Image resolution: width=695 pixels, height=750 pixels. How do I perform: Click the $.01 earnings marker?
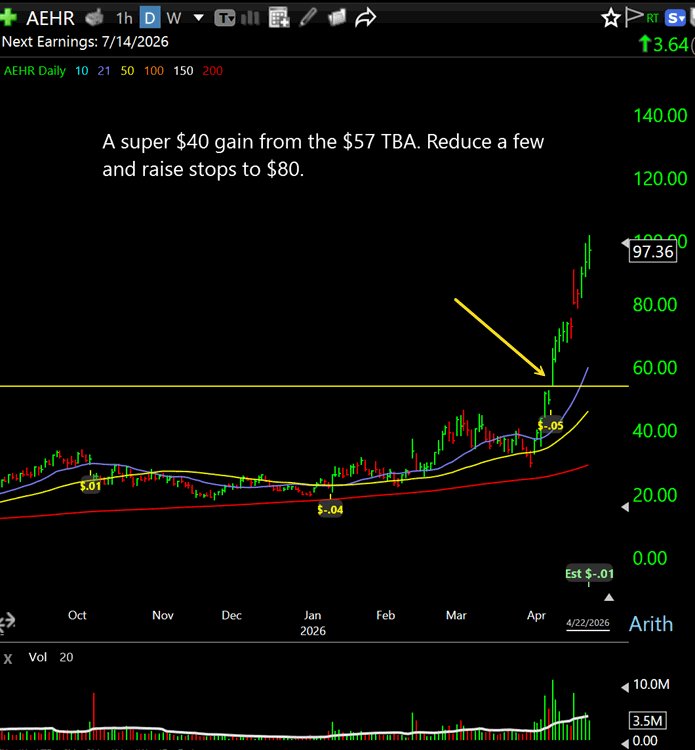pyautogui.click(x=90, y=486)
